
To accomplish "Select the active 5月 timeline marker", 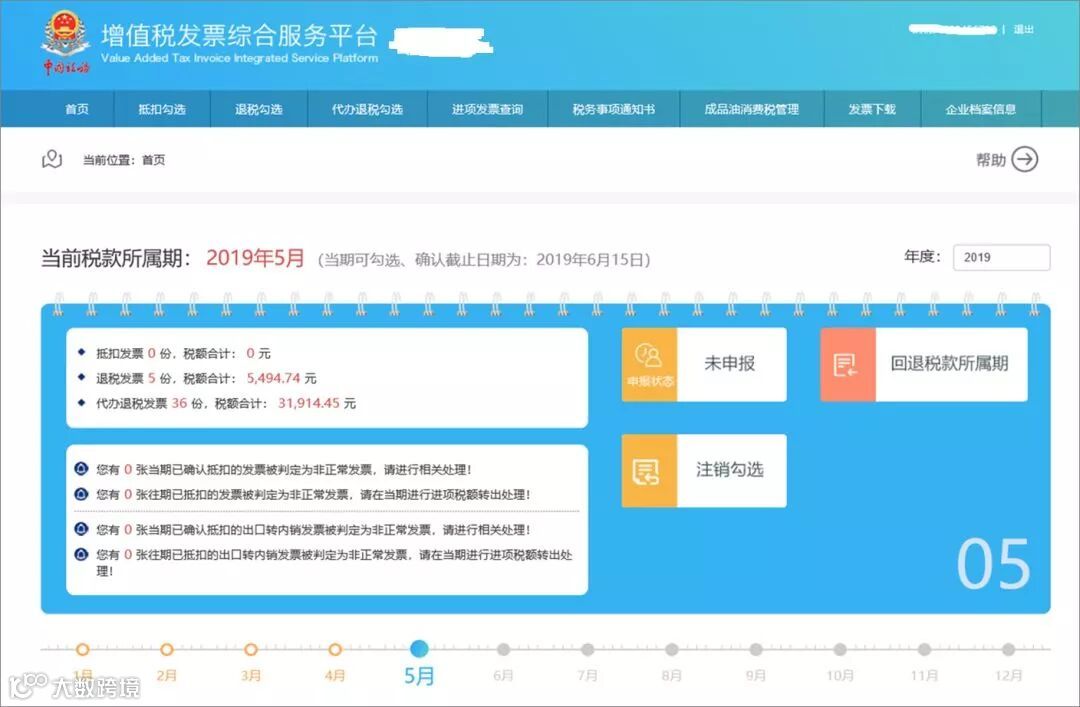I will (x=419, y=648).
